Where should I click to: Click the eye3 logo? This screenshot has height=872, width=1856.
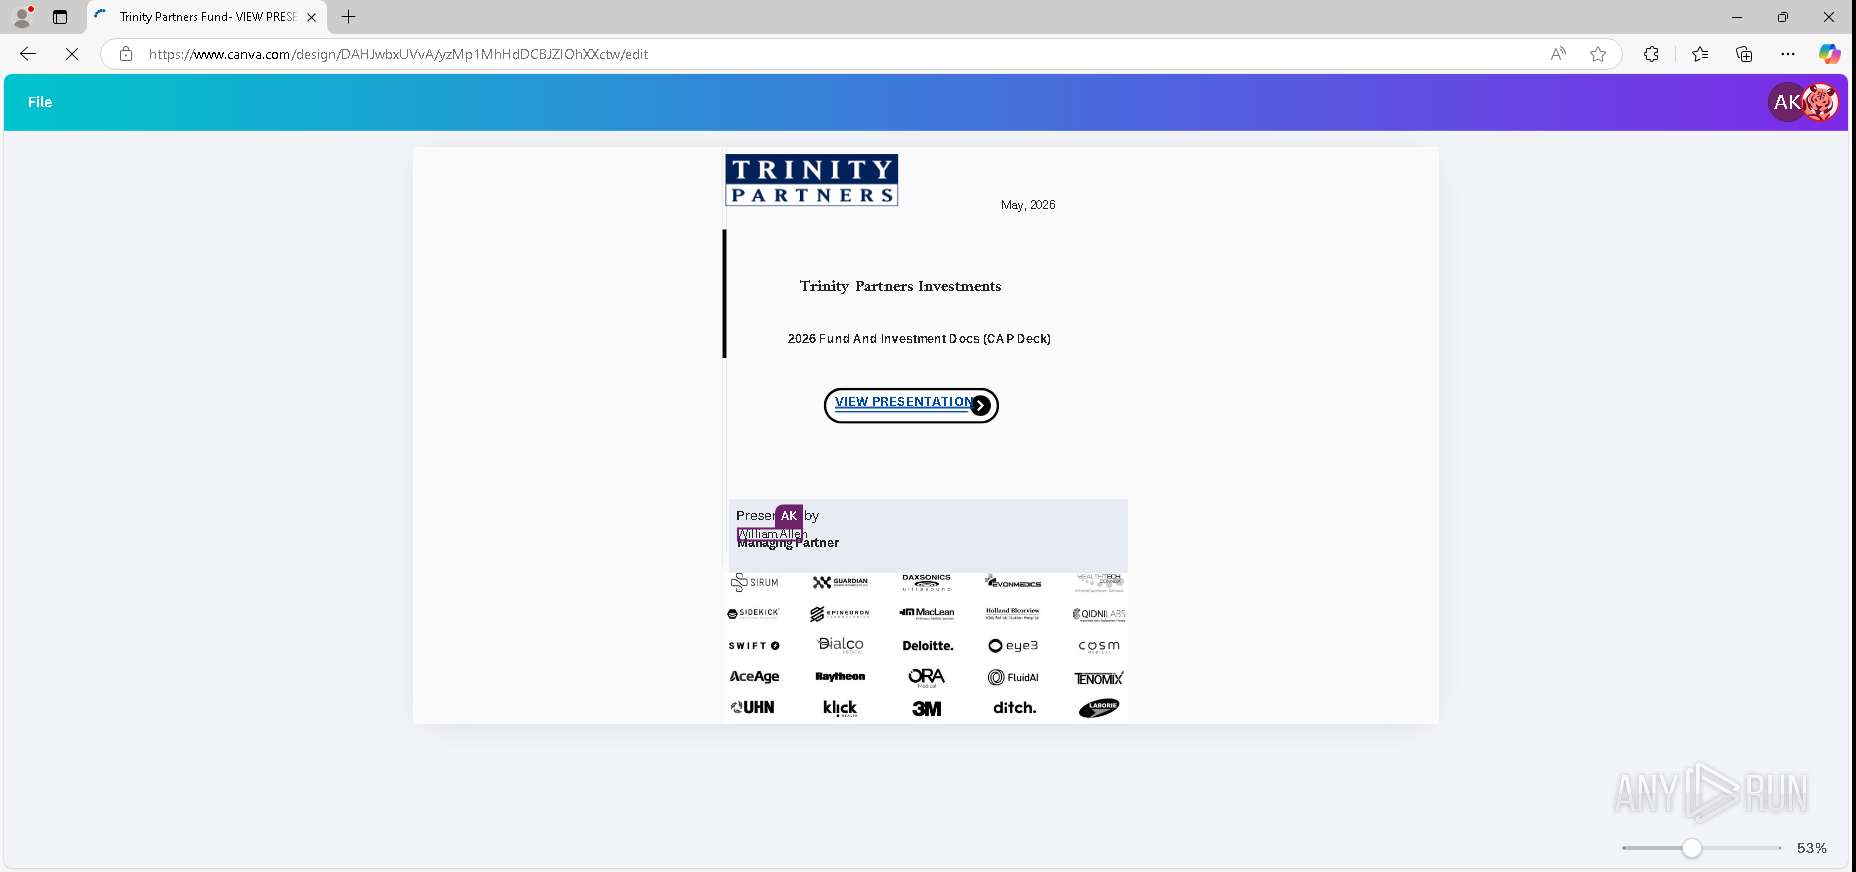1014,646
